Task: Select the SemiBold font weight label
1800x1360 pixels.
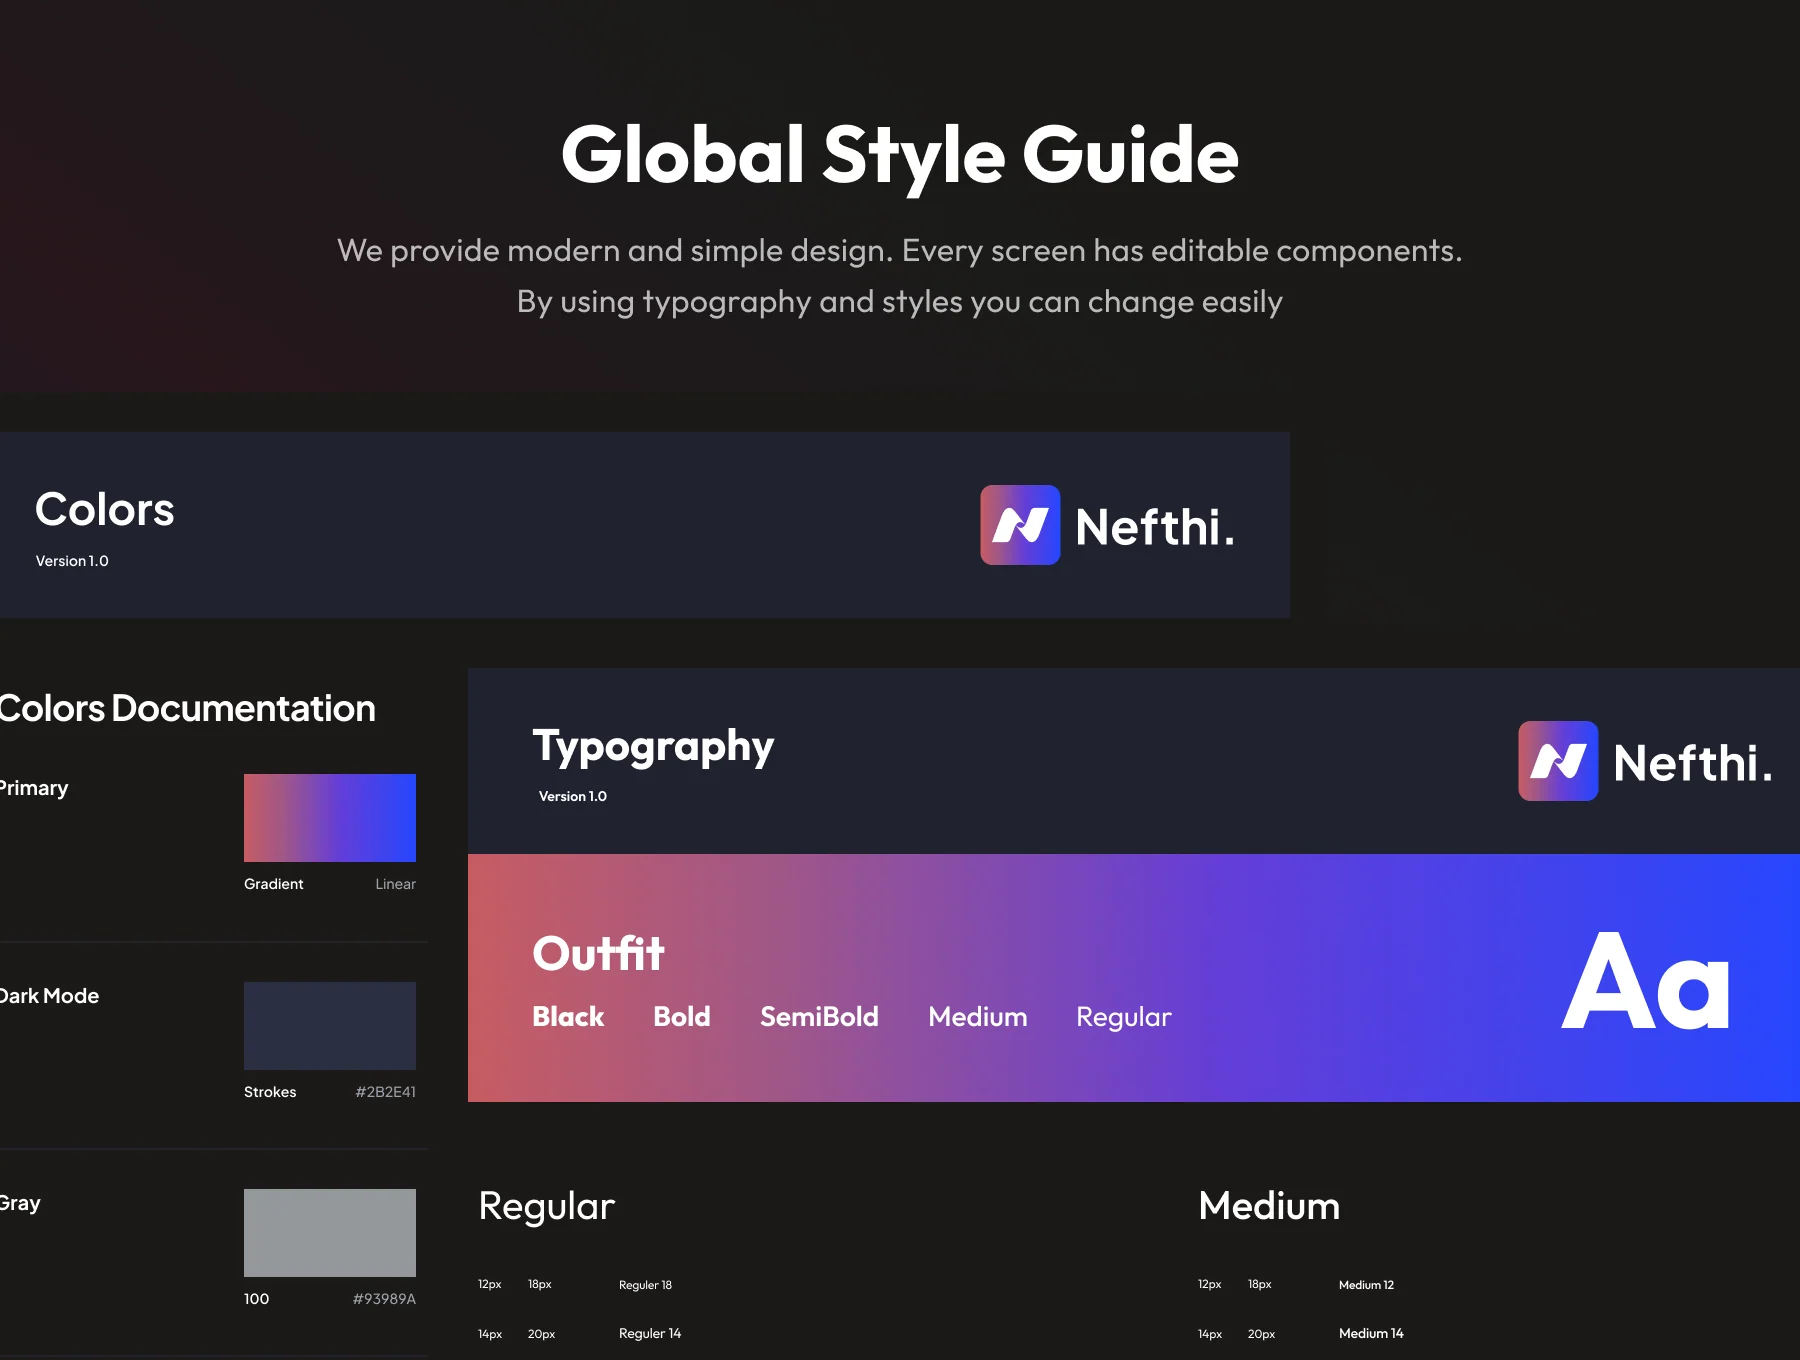Action: coord(819,1017)
